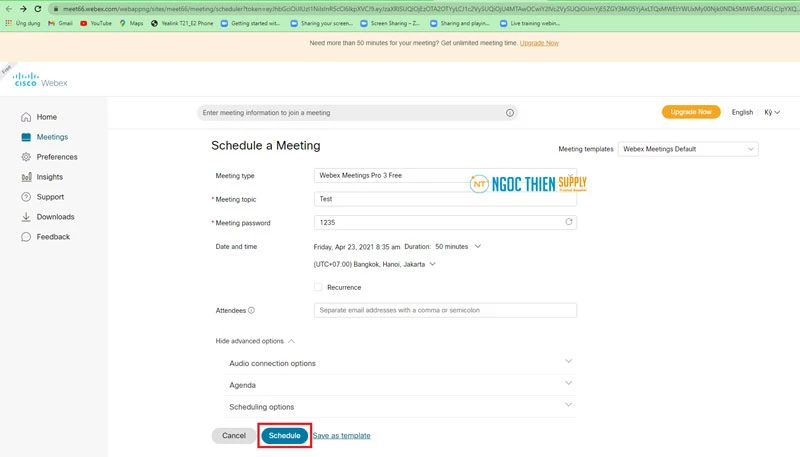The image size is (800, 457).
Task: Click the Downloads arrow icon
Action: (26, 217)
